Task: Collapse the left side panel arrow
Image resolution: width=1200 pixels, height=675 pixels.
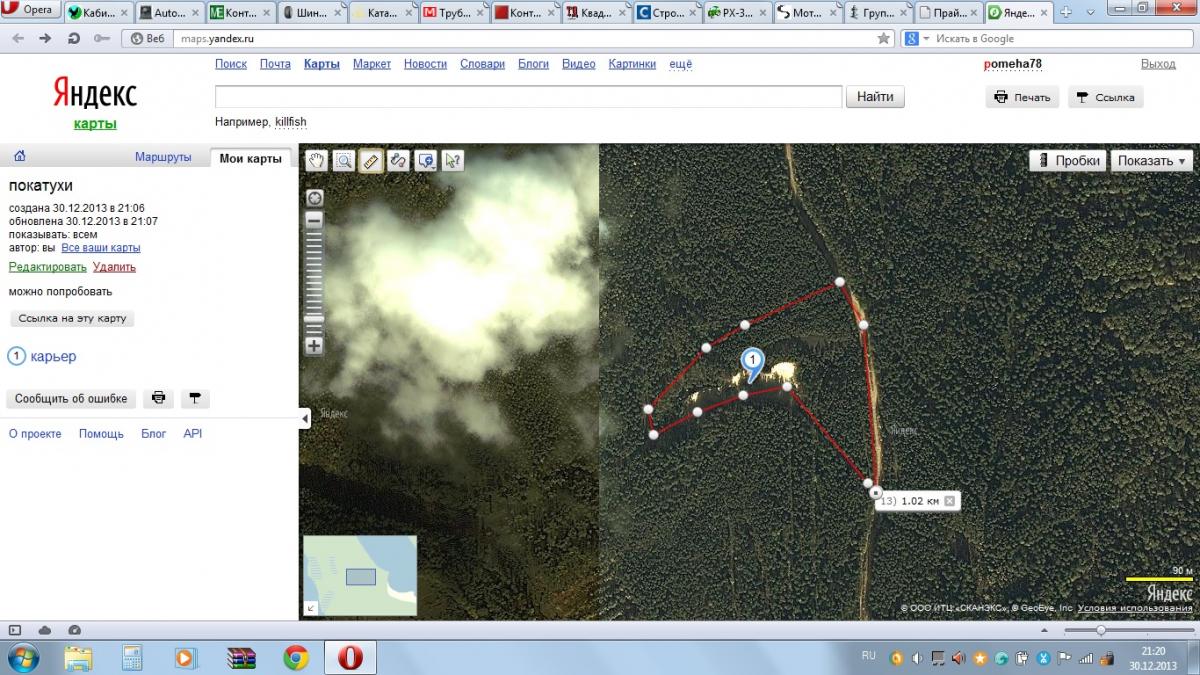Action: coord(305,419)
